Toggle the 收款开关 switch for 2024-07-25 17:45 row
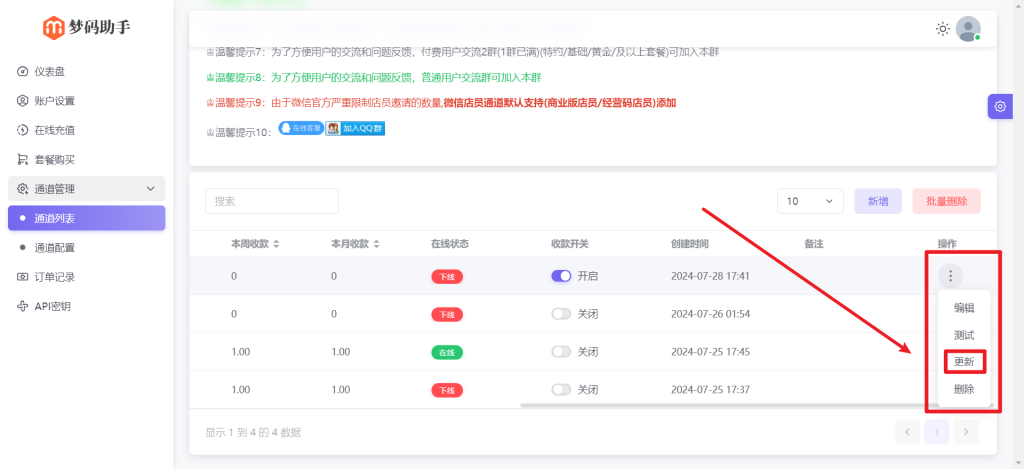The height and width of the screenshot is (469, 1024). (561, 352)
